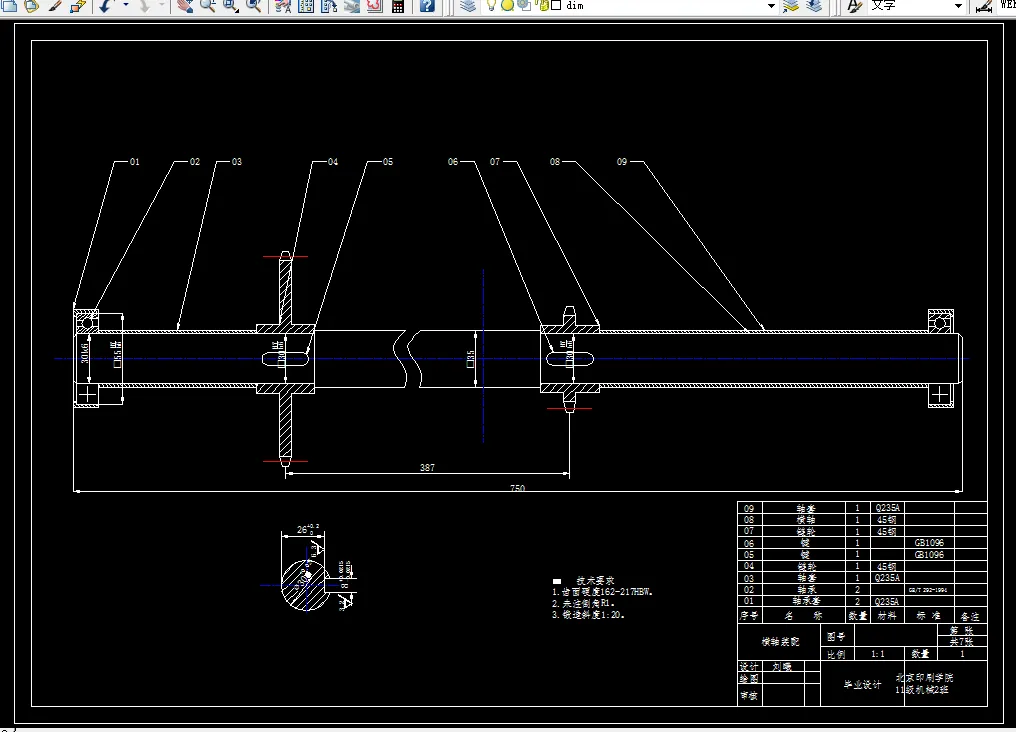This screenshot has height=732, width=1016.
Task: Click the 毕业设计 title block text
Action: pyautogui.click(x=862, y=684)
